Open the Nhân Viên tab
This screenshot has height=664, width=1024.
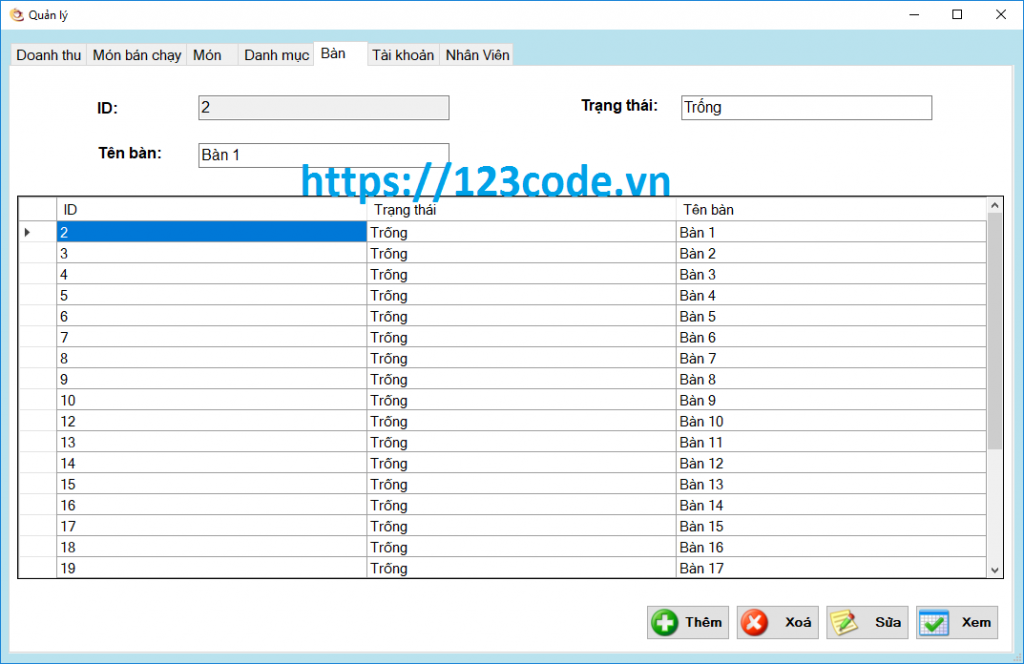(x=477, y=55)
